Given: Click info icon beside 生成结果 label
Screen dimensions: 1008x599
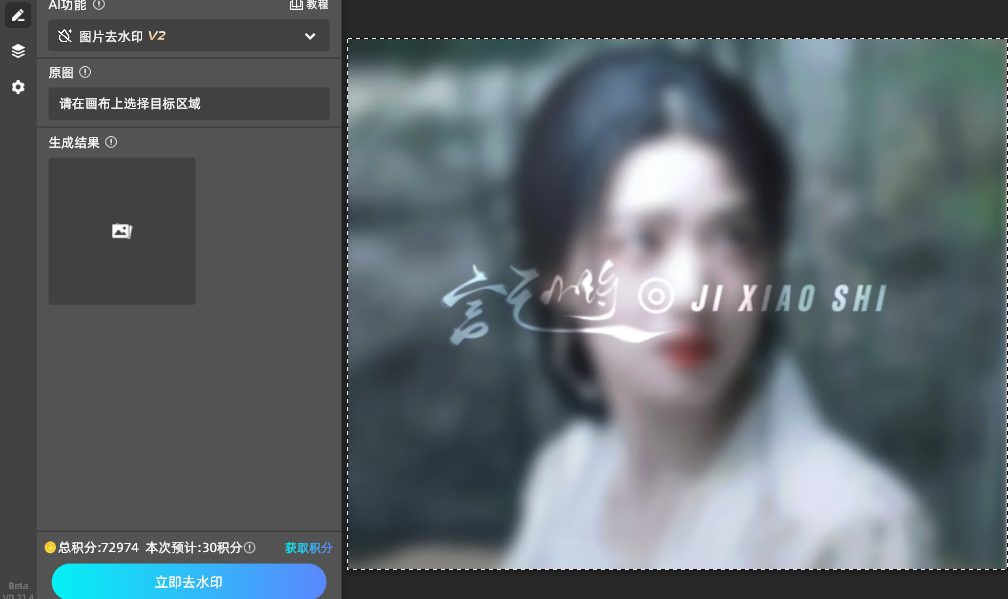Looking at the screenshot, I should tap(111, 142).
